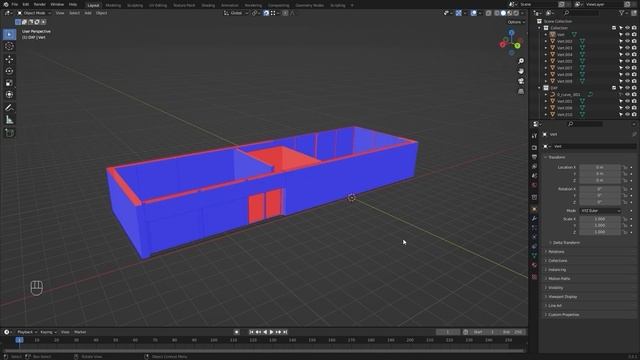This screenshot has width=640, height=360.
Task: Toggle the snapping magnet in header
Action: 266,13
